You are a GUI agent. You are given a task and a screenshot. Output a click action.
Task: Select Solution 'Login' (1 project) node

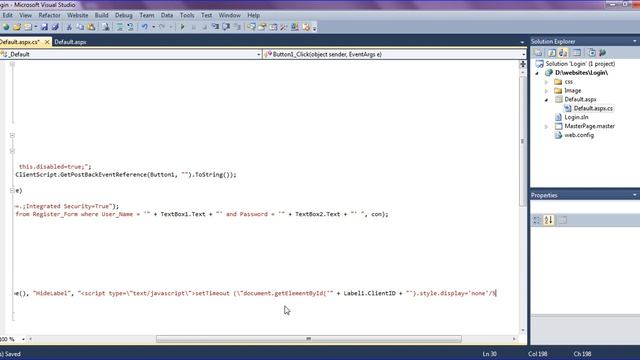coord(580,64)
